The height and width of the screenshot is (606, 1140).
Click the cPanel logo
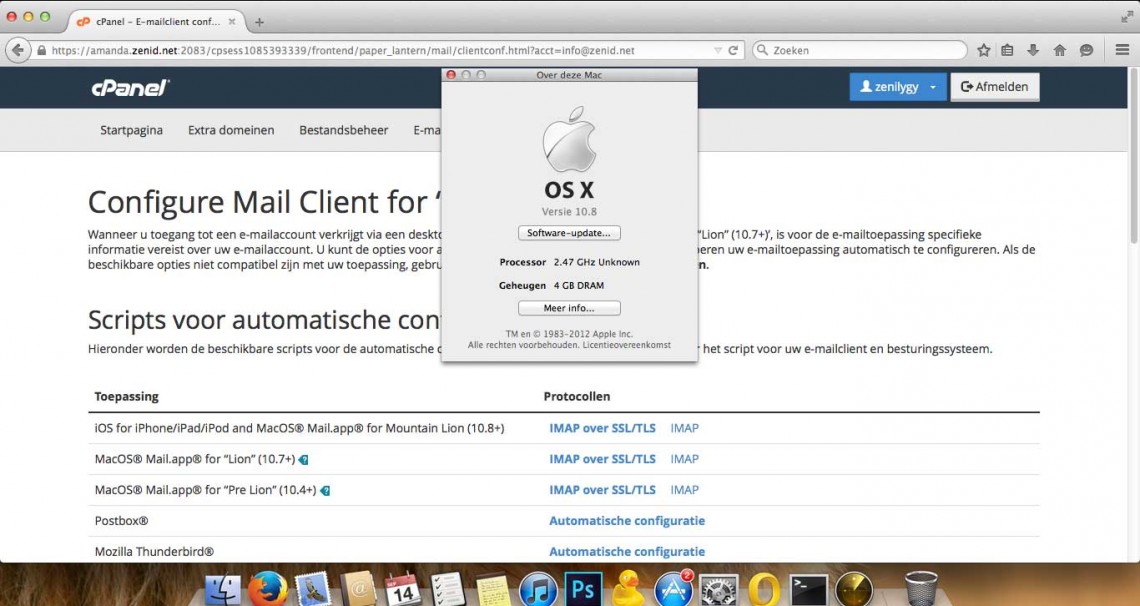[x=130, y=87]
